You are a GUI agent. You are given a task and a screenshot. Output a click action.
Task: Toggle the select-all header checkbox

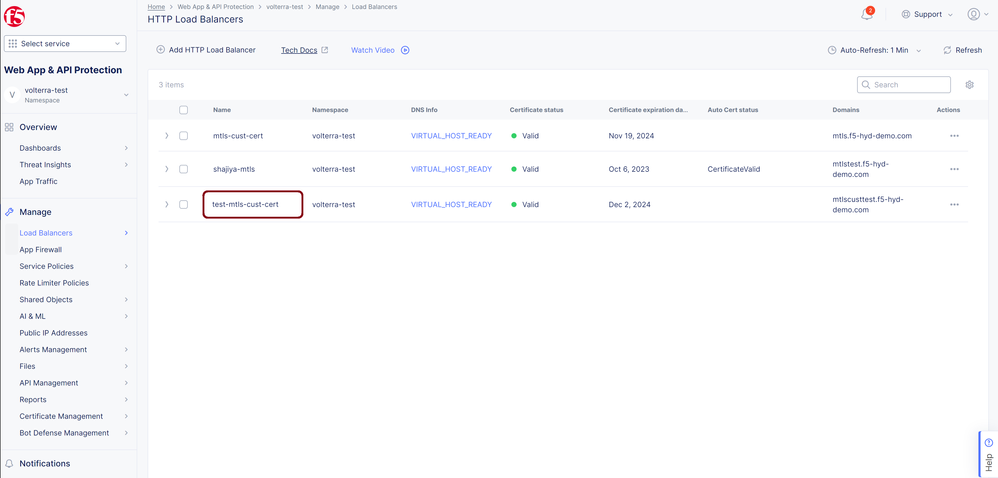coord(183,110)
